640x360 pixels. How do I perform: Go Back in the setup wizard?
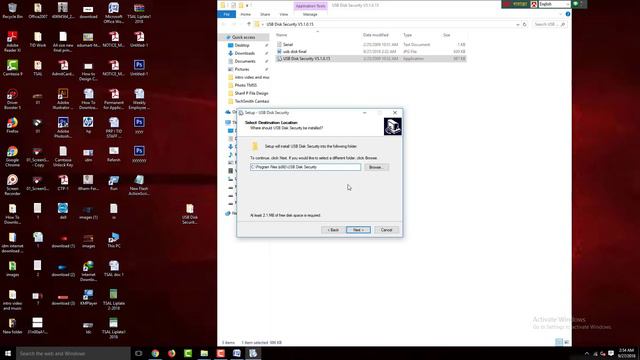click(x=333, y=230)
